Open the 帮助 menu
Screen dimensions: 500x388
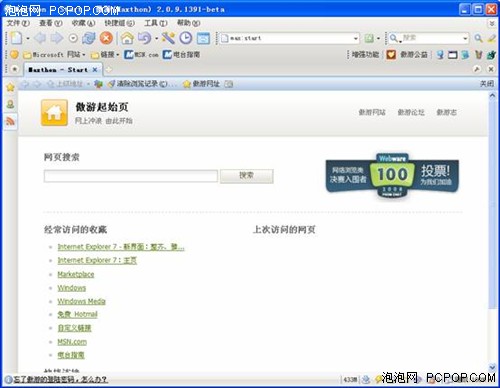188,23
